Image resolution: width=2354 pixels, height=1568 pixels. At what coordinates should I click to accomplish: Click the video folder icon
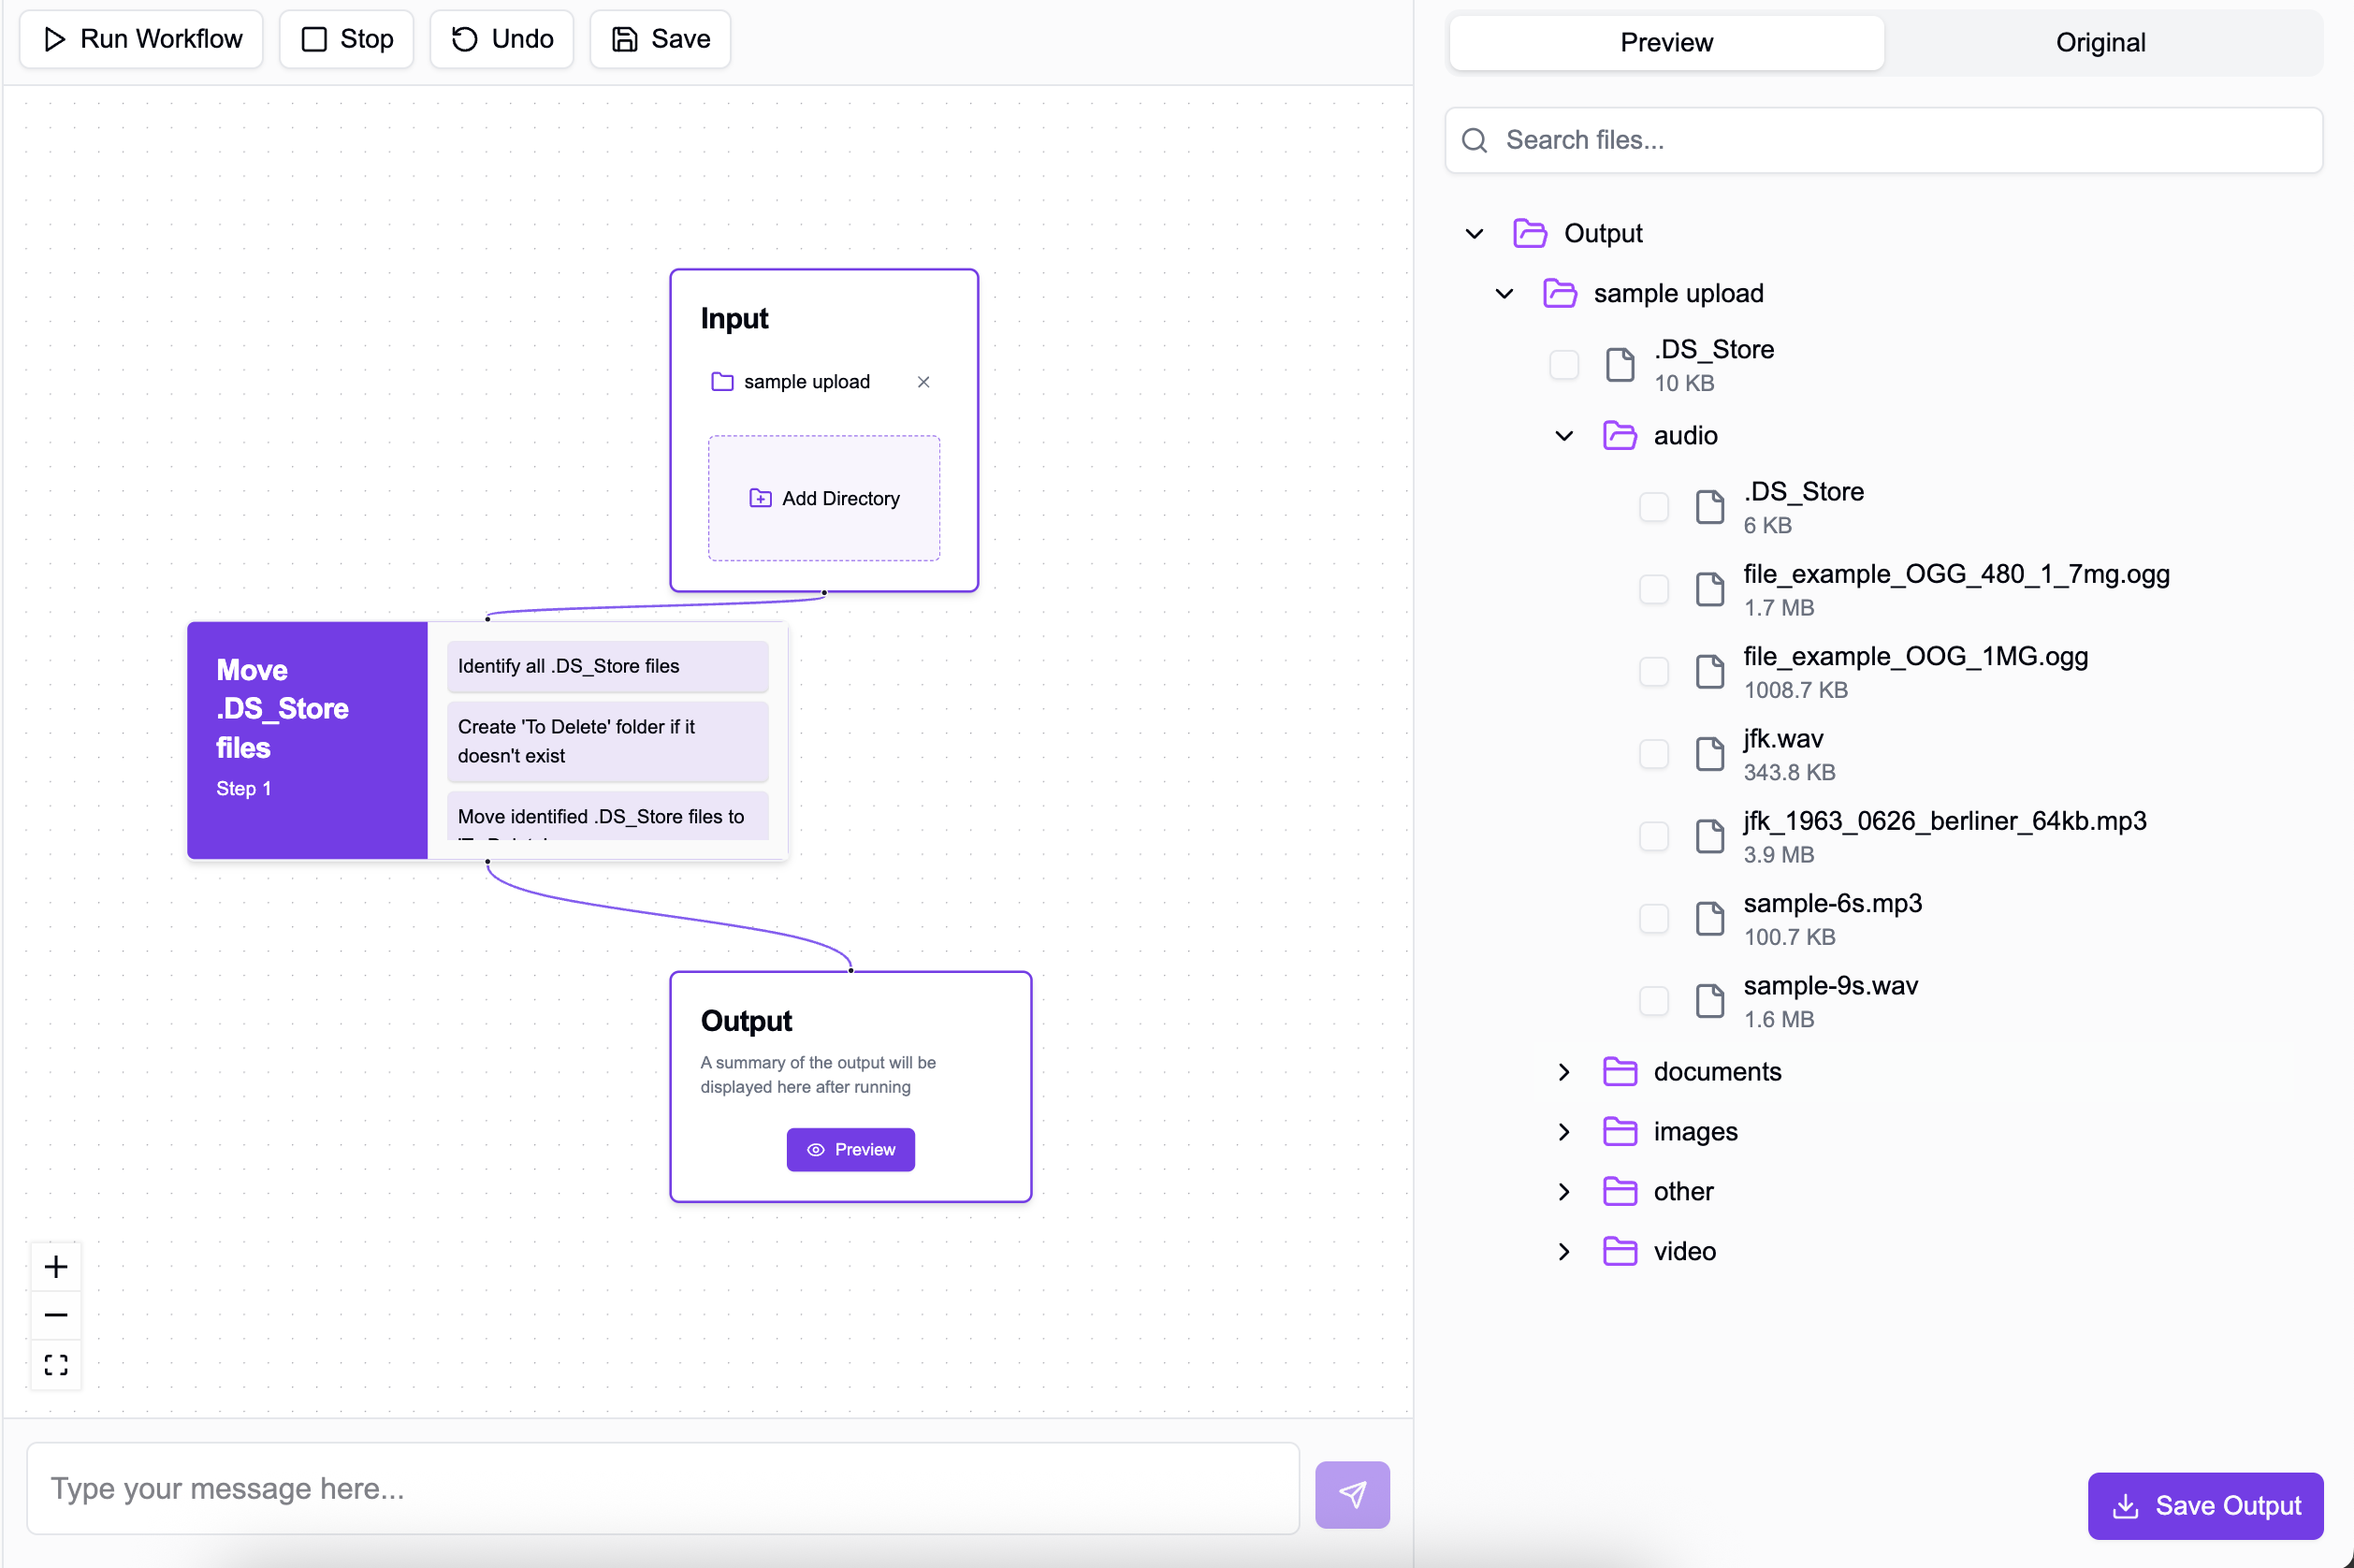(x=1620, y=1251)
